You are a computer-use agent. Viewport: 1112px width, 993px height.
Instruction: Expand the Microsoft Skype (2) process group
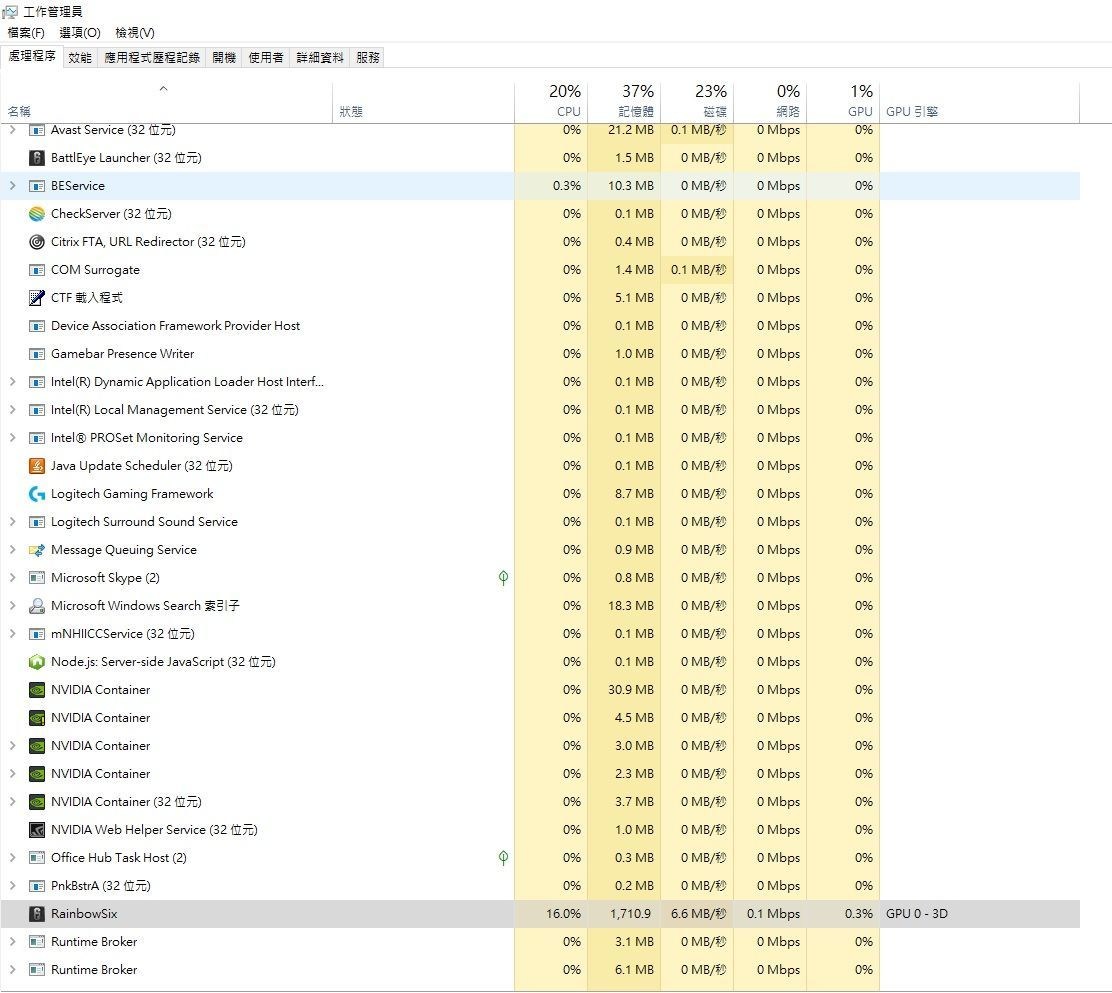(x=12, y=578)
